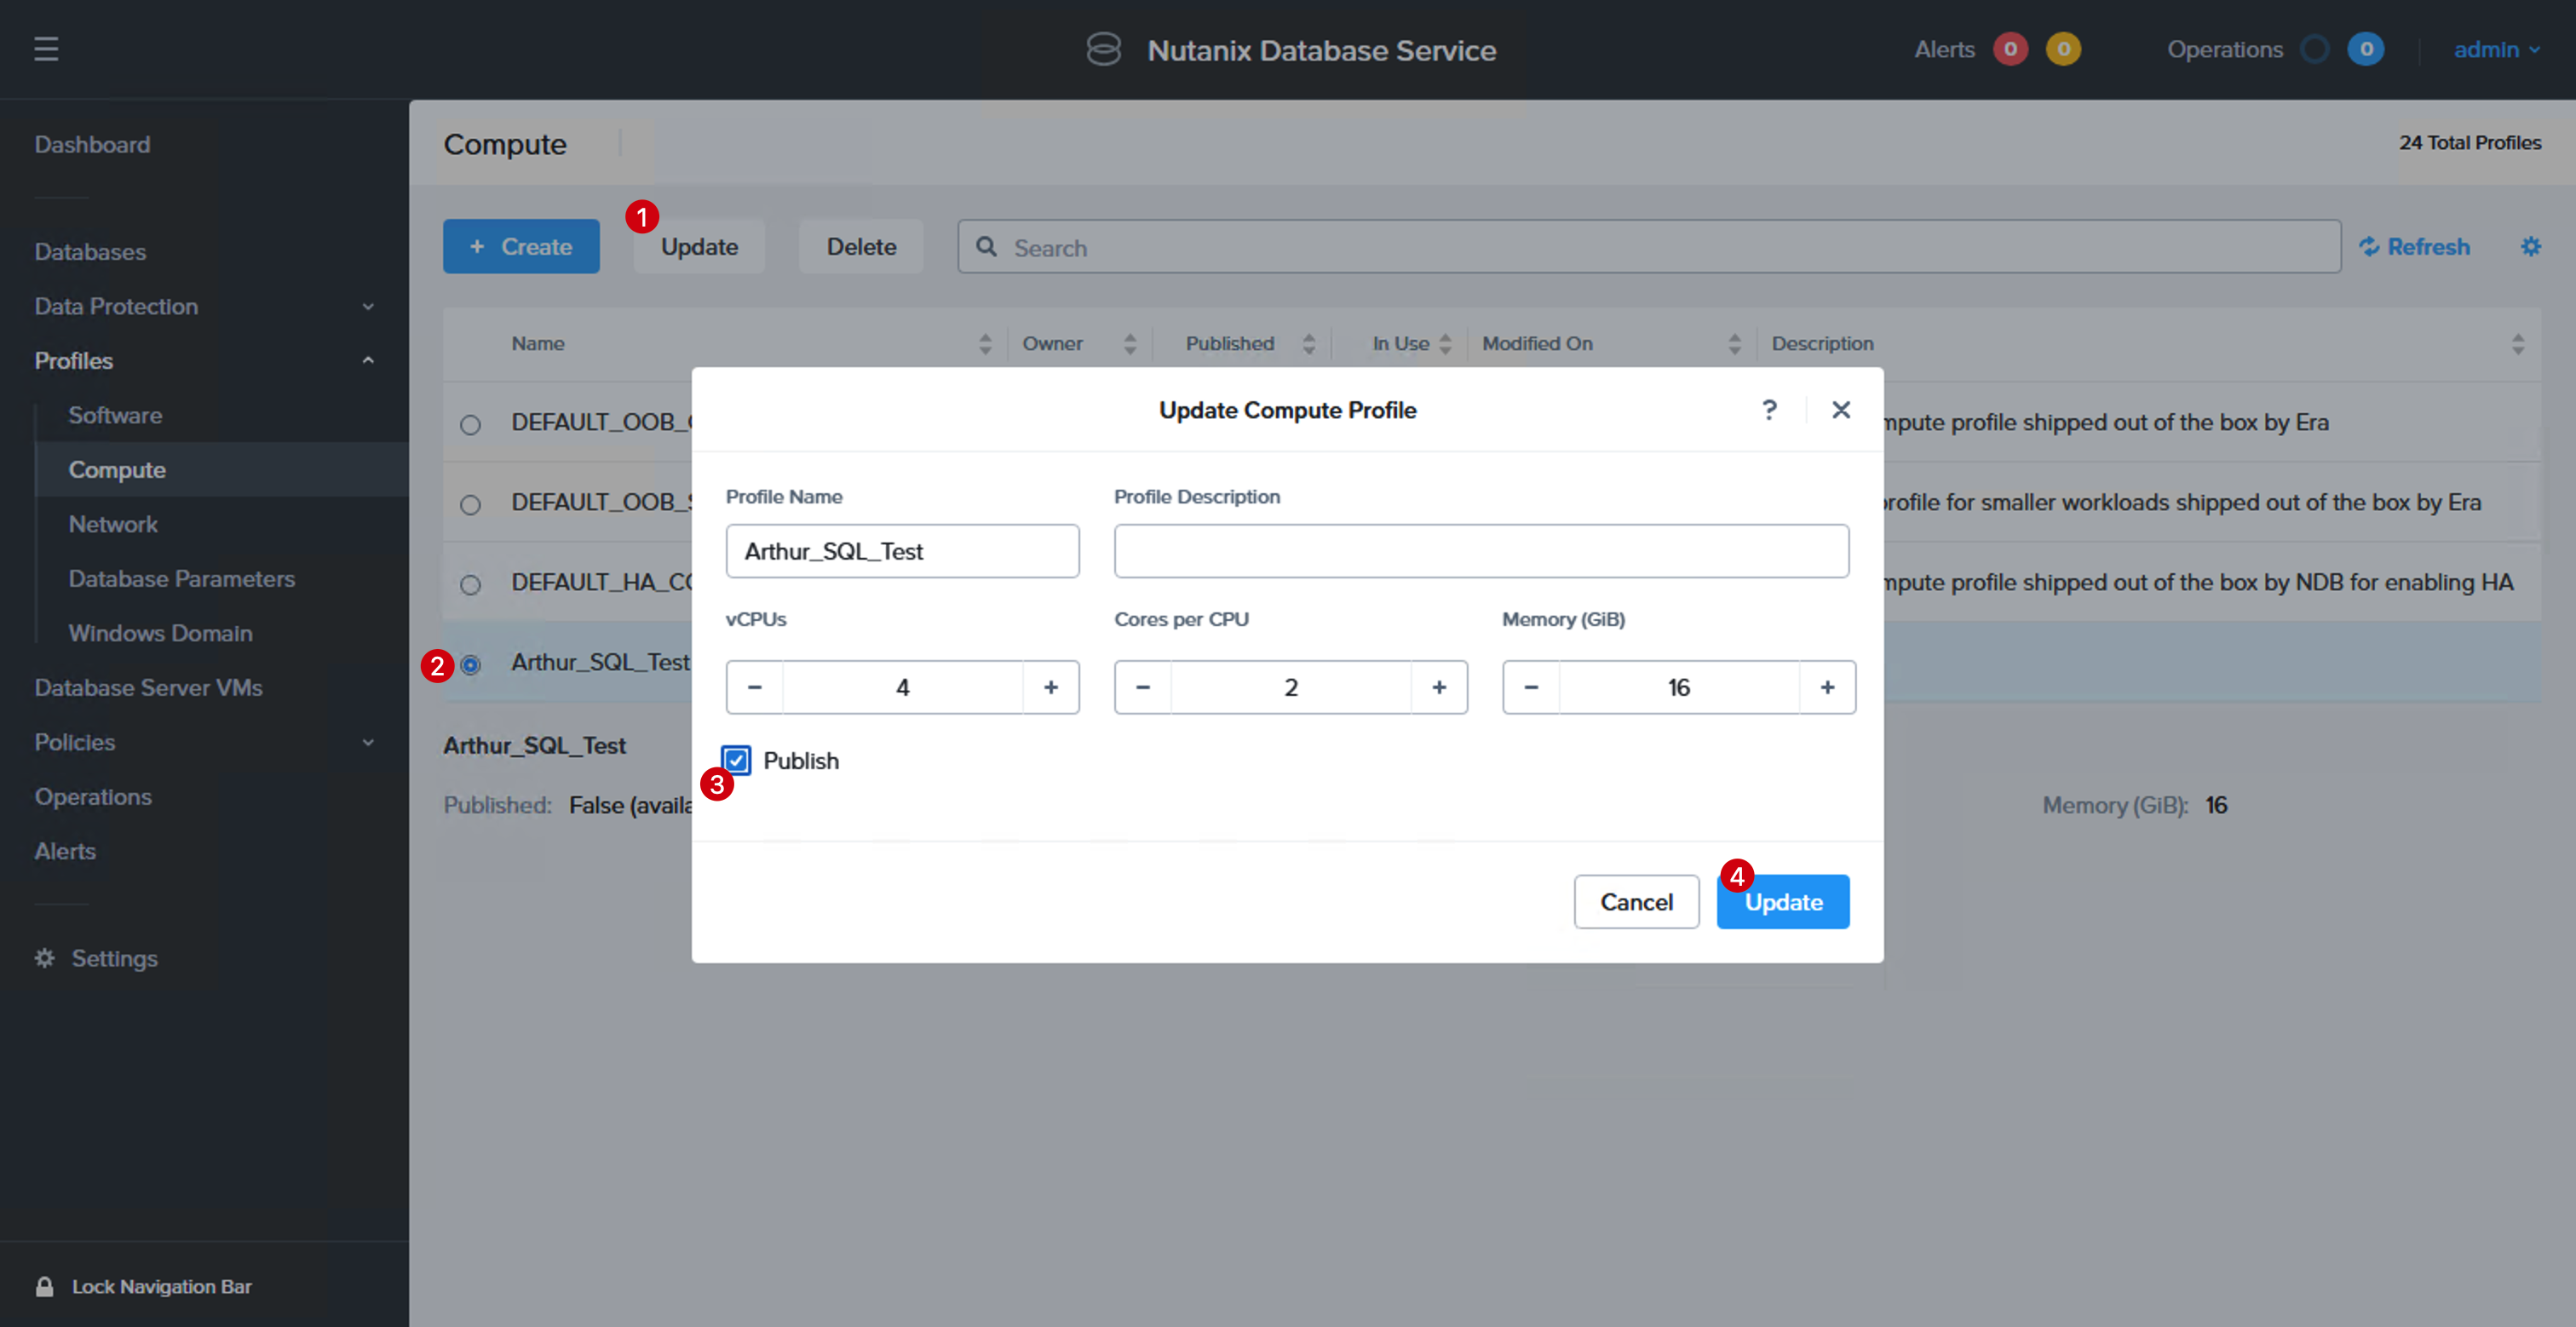Viewport: 2576px width, 1327px height.
Task: Close the Update Compute Profile dialog
Action: click(x=1841, y=410)
